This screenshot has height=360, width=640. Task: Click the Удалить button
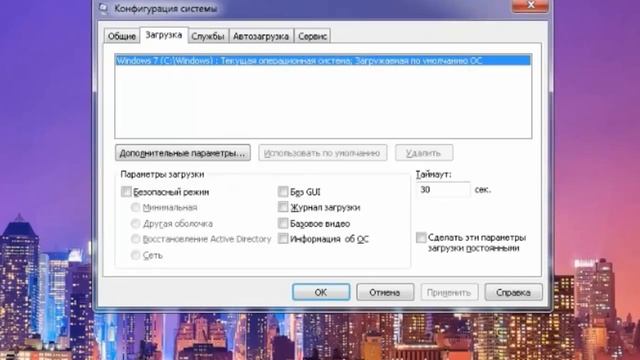424,153
